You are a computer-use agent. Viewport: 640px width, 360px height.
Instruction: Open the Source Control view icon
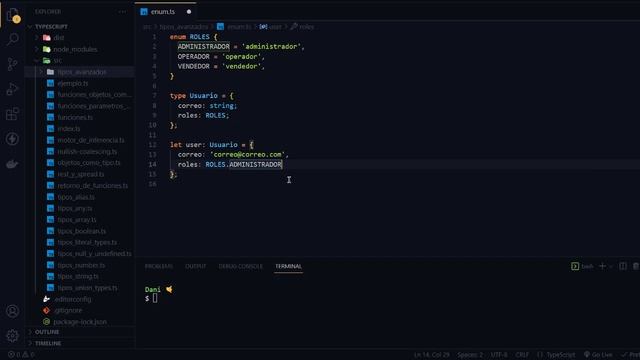13,64
